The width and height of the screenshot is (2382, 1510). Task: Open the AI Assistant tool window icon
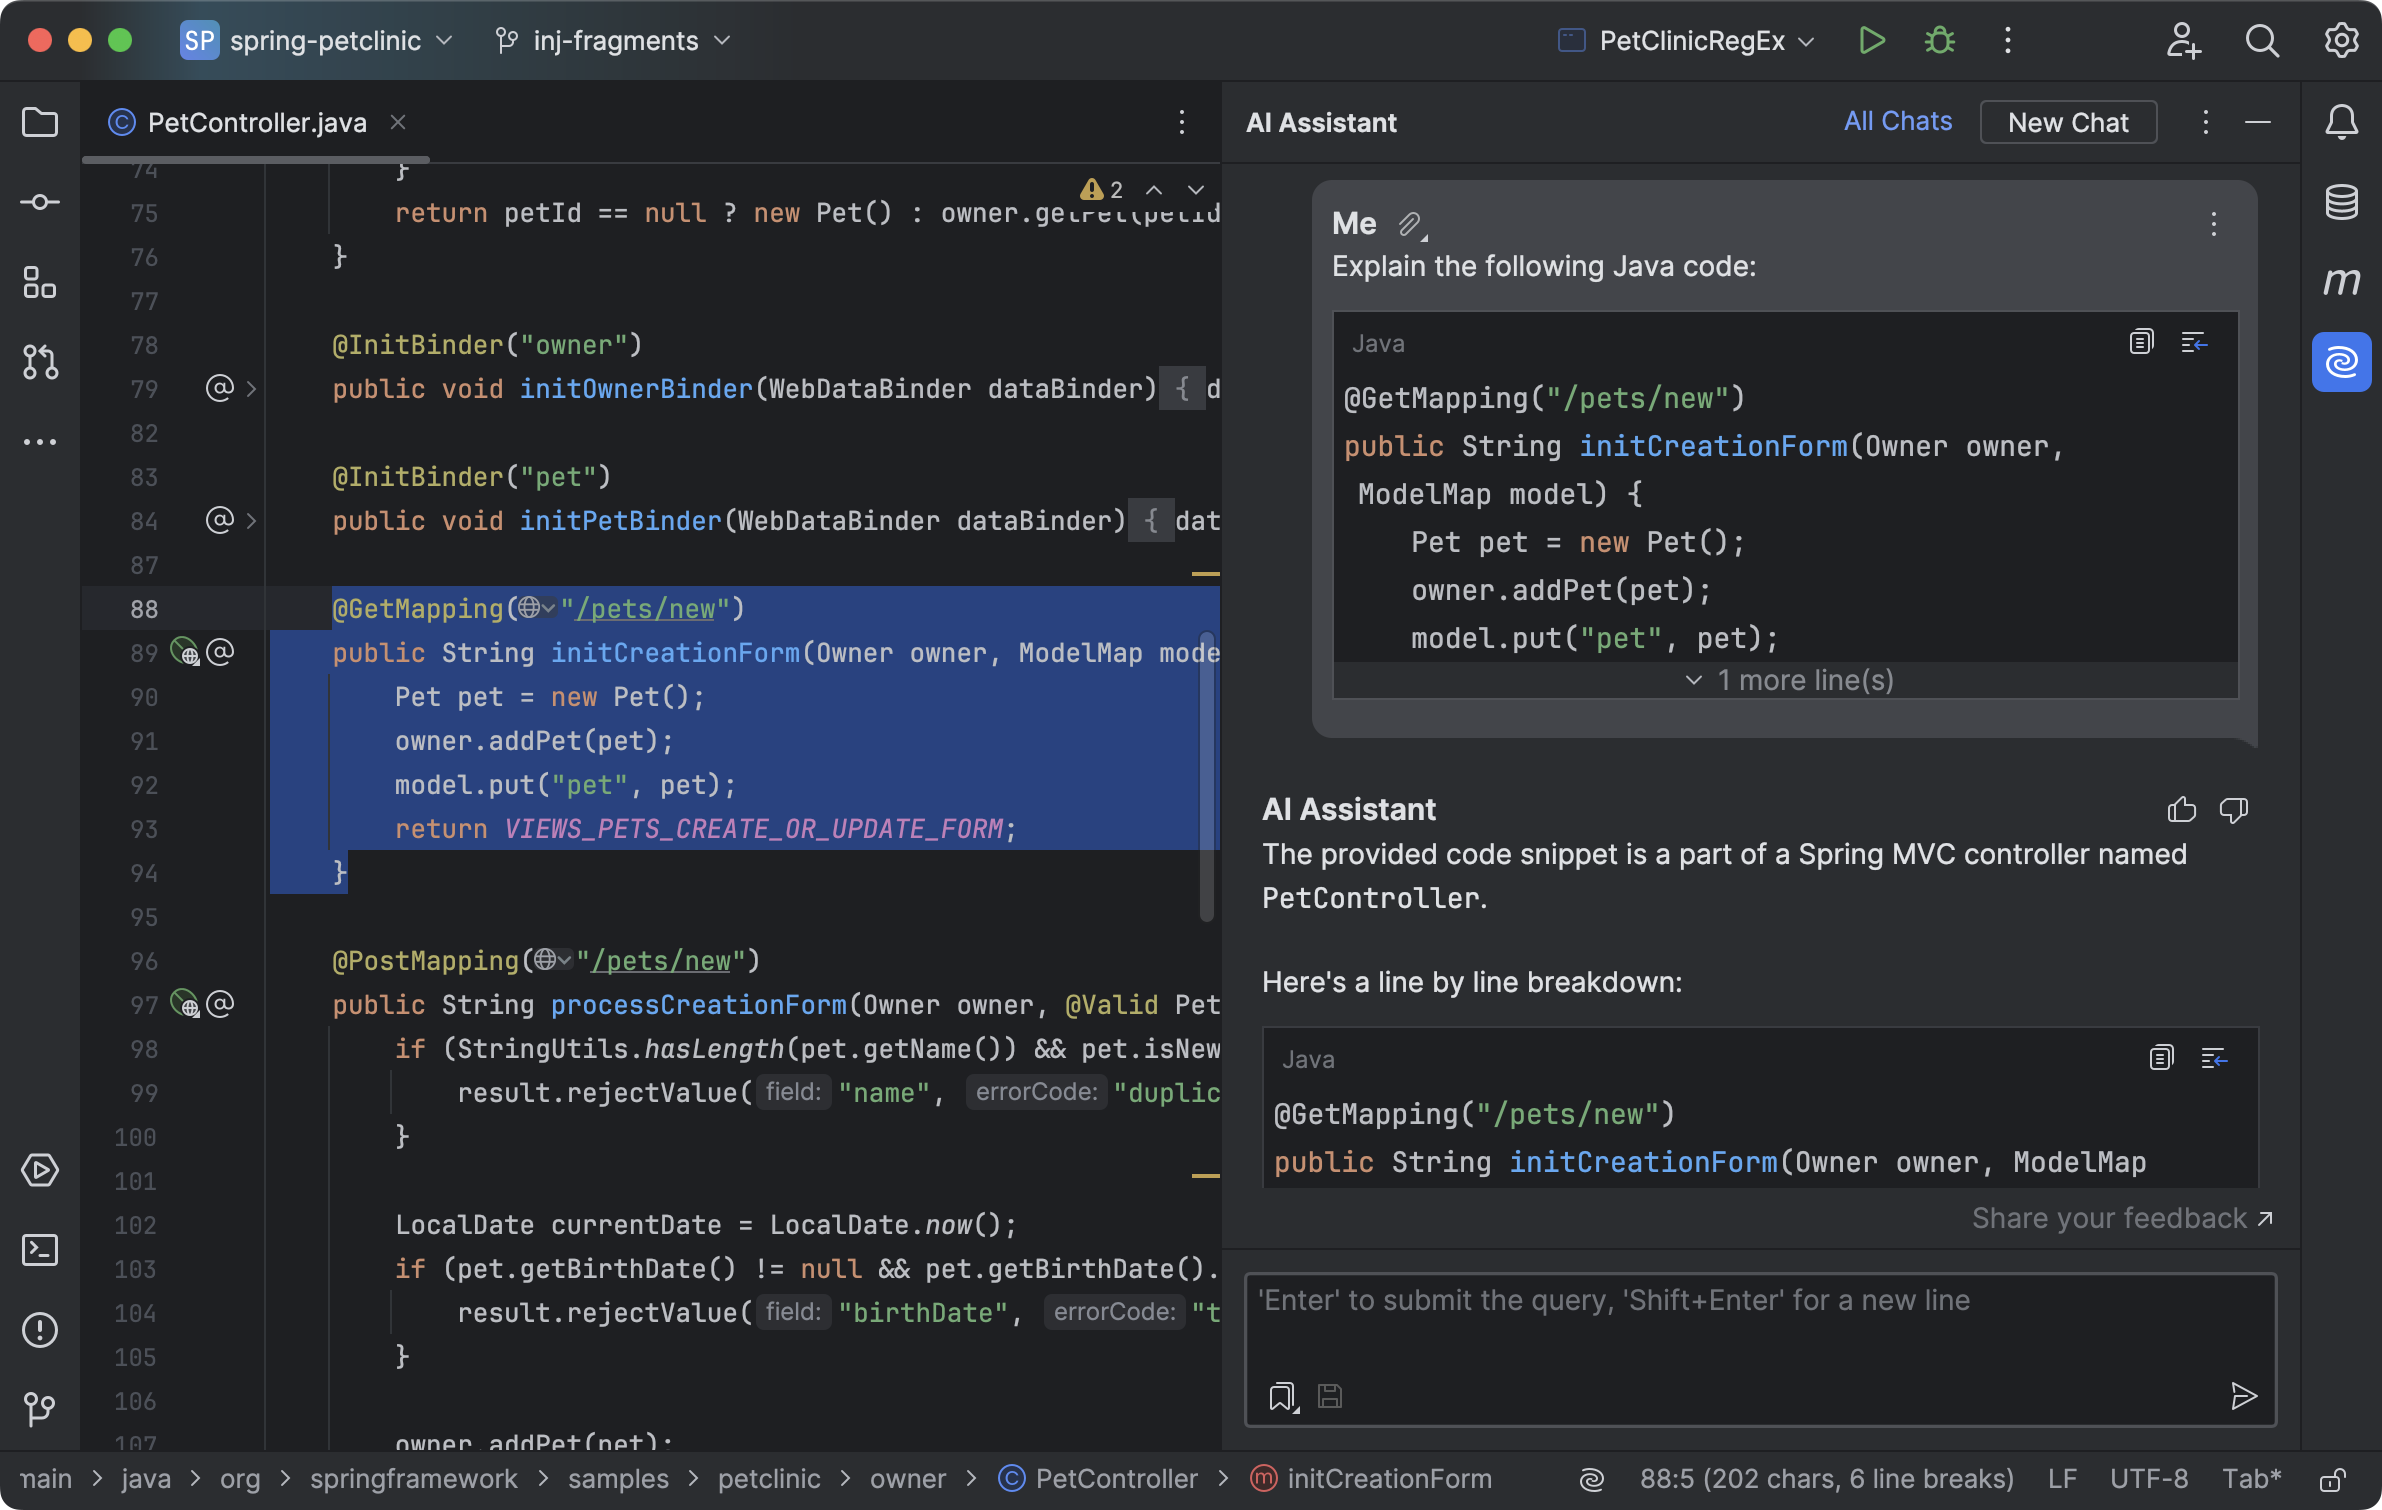2341,362
